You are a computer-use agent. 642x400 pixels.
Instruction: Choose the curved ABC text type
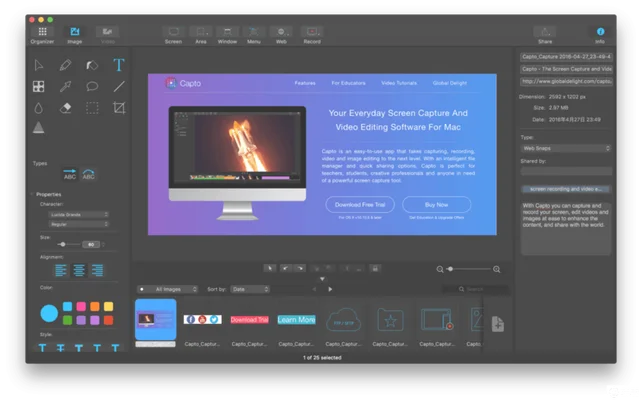(88, 174)
